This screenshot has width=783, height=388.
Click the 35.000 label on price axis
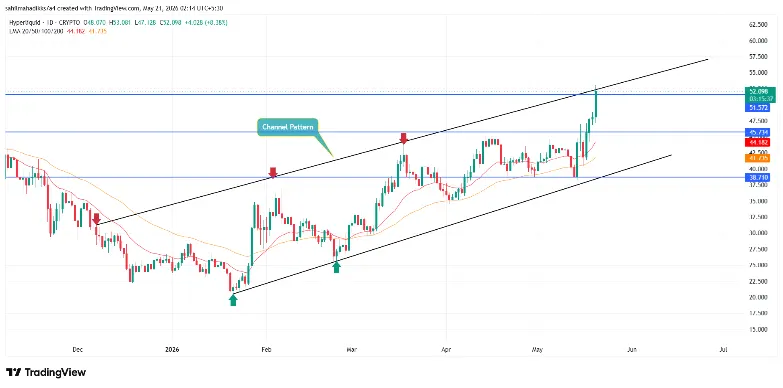[x=759, y=201]
